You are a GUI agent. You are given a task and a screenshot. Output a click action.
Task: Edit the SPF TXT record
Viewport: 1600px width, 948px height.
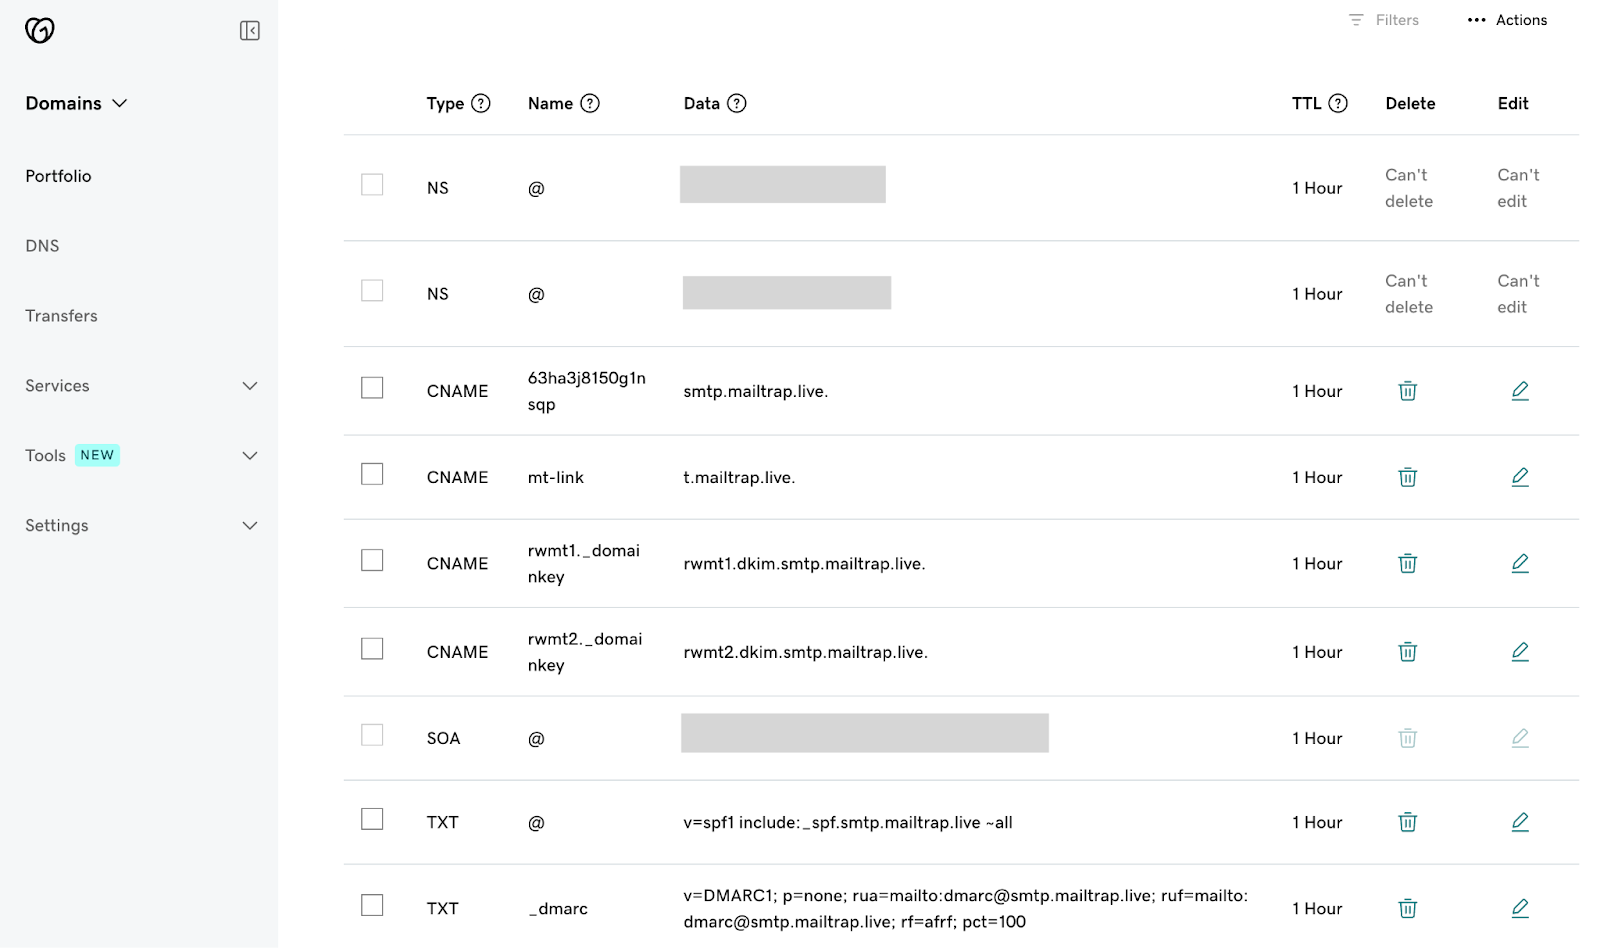pos(1520,821)
